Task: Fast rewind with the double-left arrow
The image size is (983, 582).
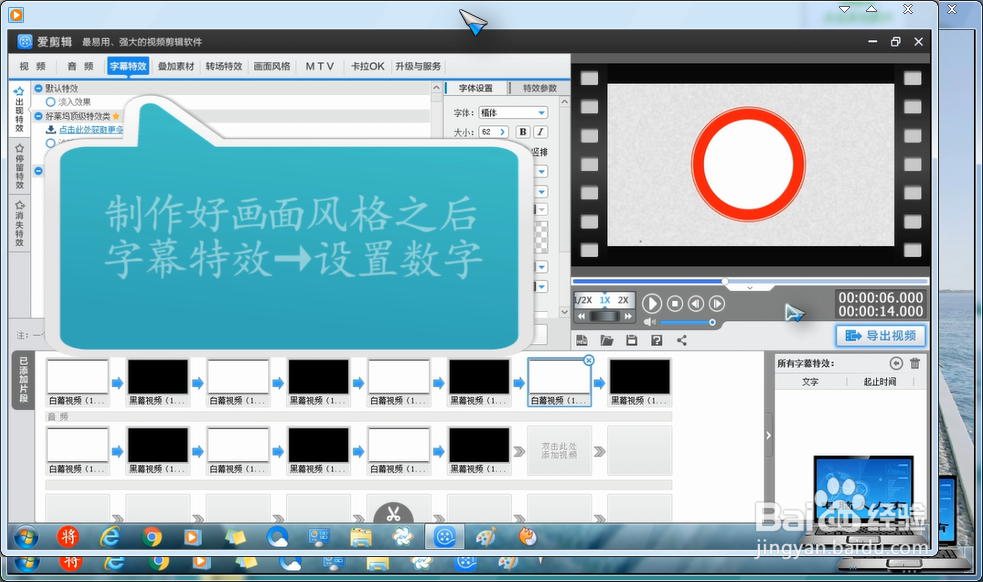Action: click(x=582, y=316)
